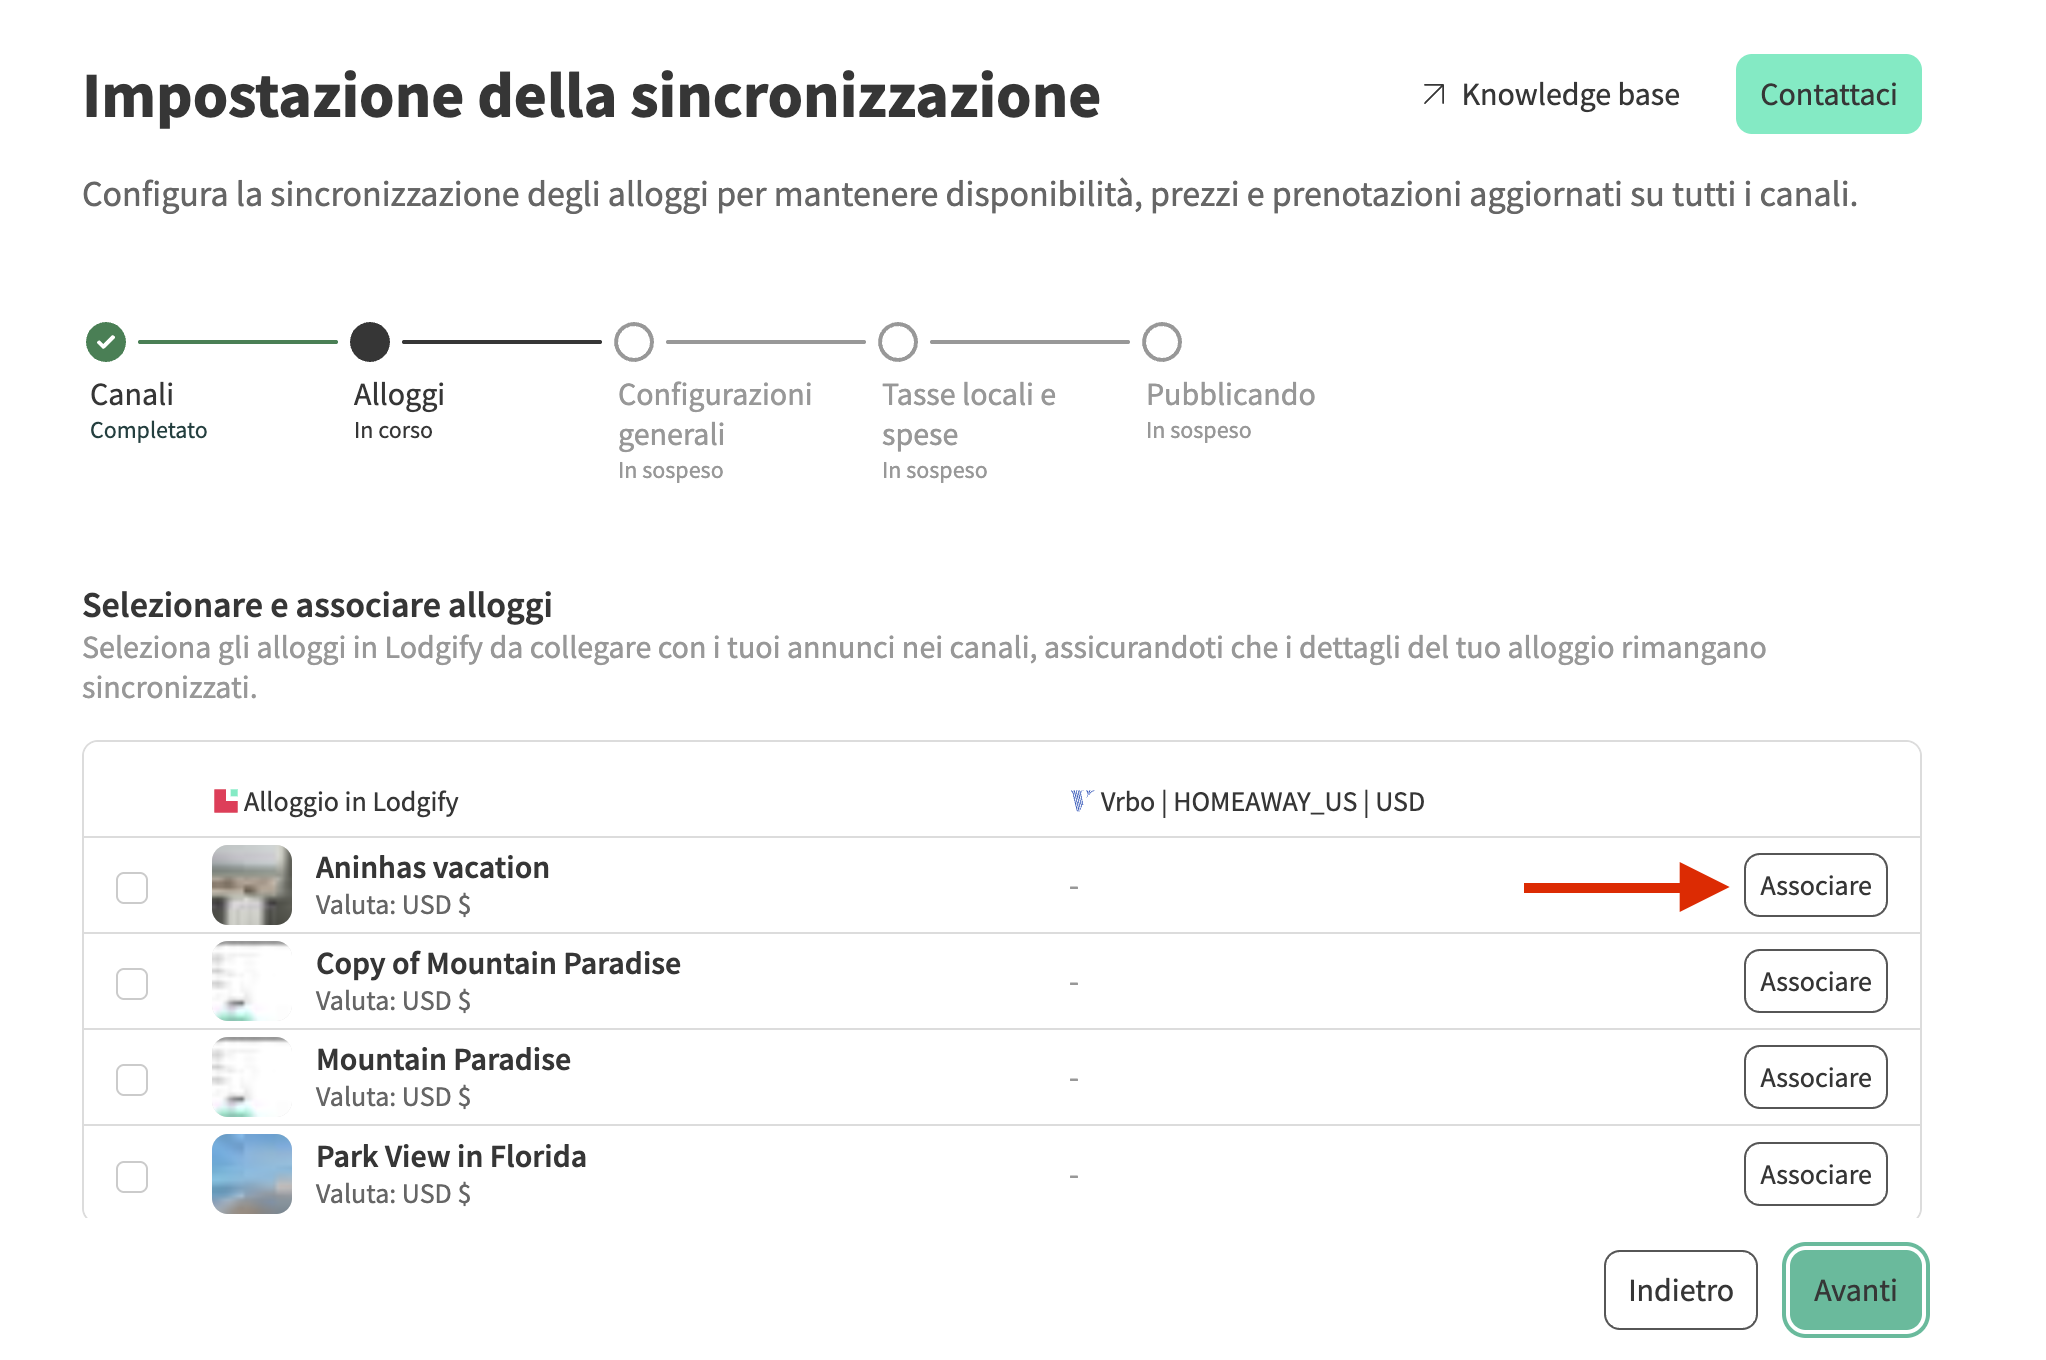Click Associare for Park View in Florida
2046x1360 pixels.
point(1815,1174)
